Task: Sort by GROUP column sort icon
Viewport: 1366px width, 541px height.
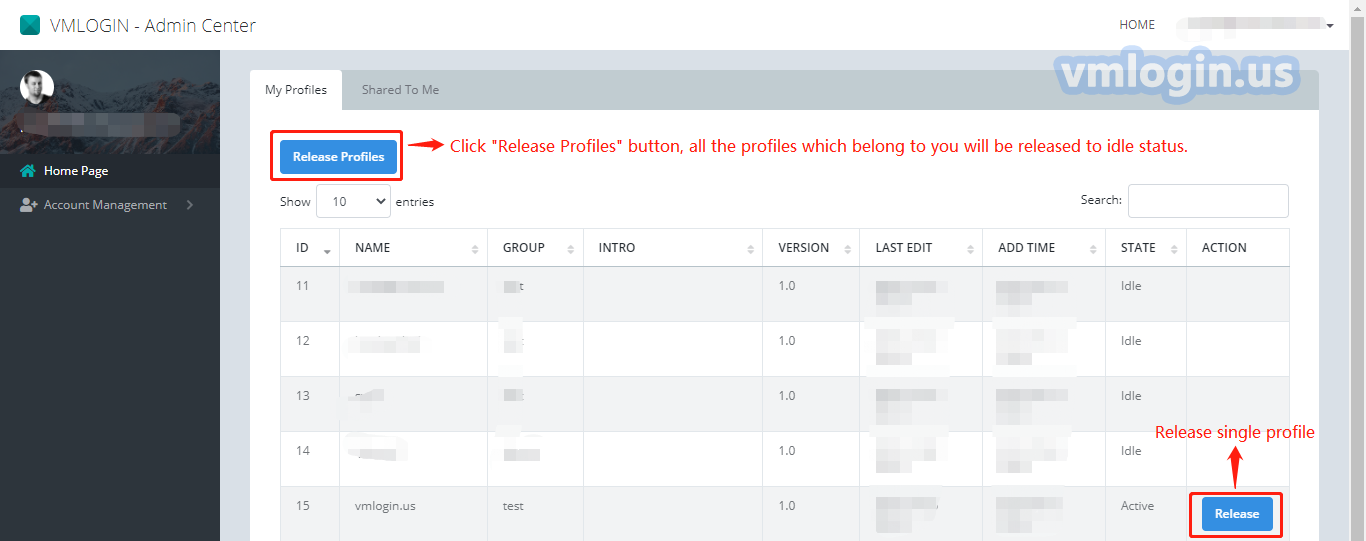Action: [x=570, y=249]
